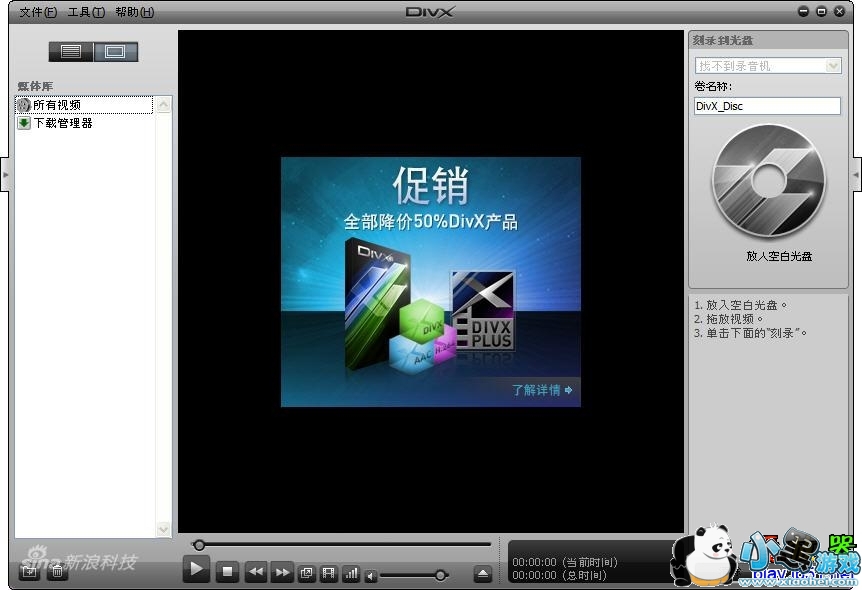Click the add-to-library icon at bottom left

[30, 571]
